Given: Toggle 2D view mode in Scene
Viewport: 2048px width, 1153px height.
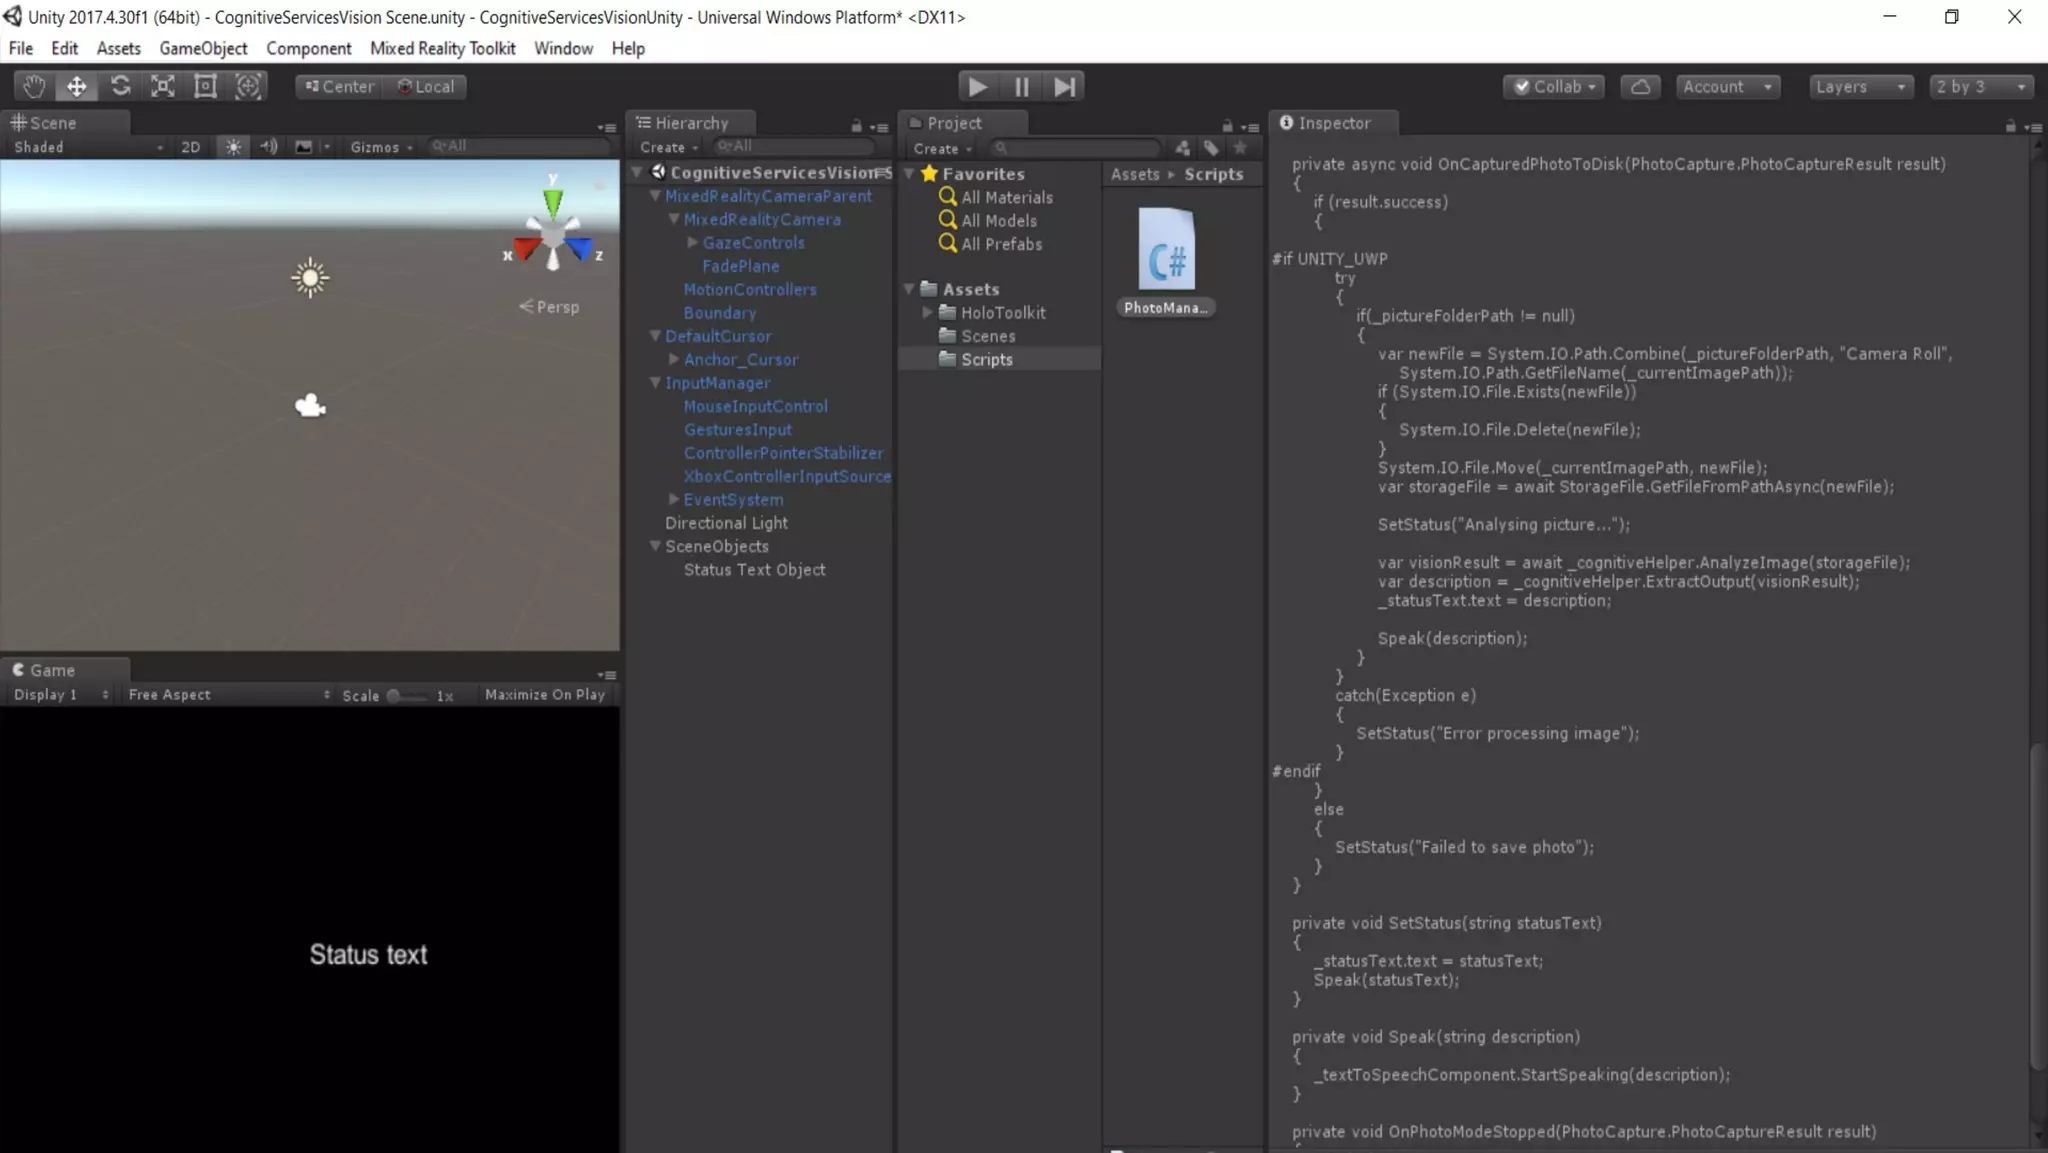Looking at the screenshot, I should click(x=190, y=147).
